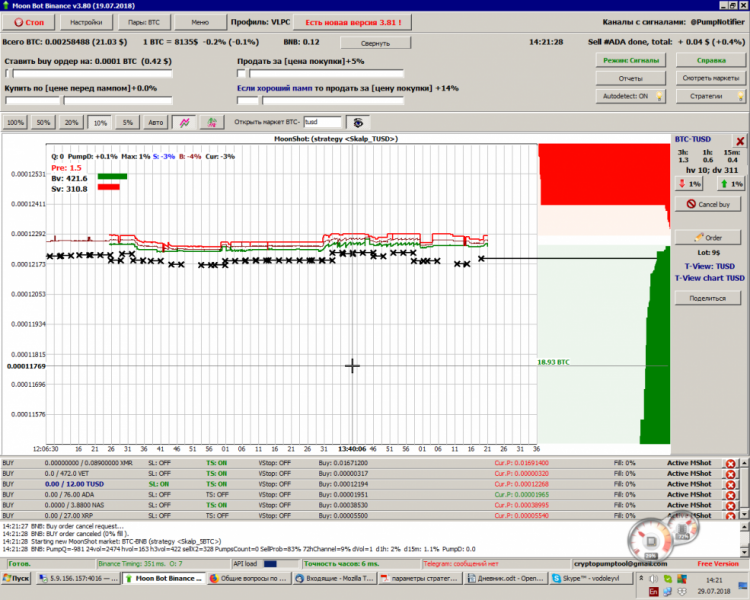Select the 5% order size button

tap(127, 122)
